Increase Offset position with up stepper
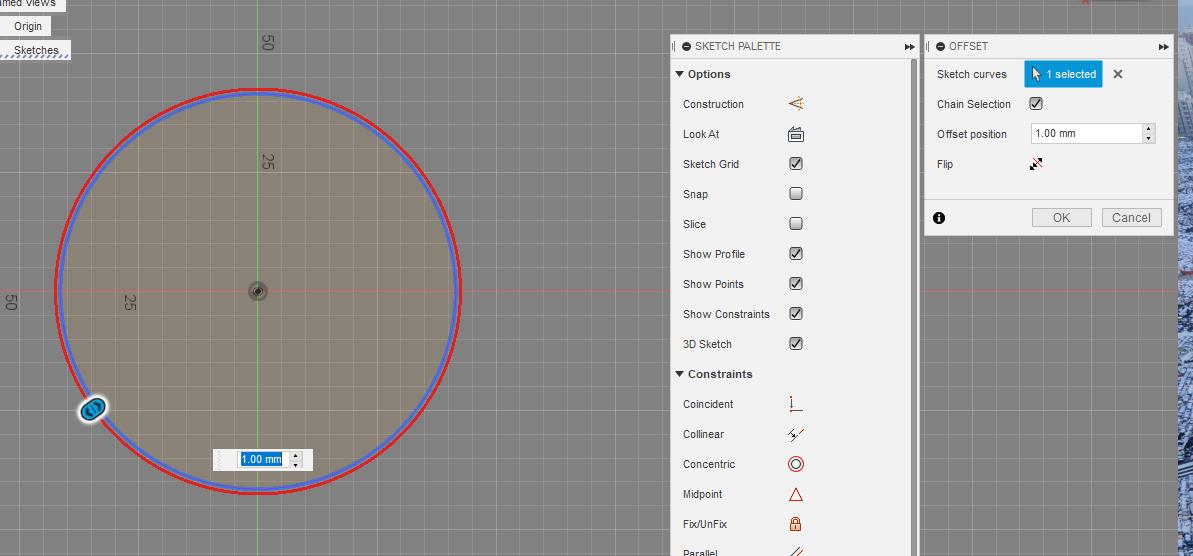 [x=1149, y=129]
